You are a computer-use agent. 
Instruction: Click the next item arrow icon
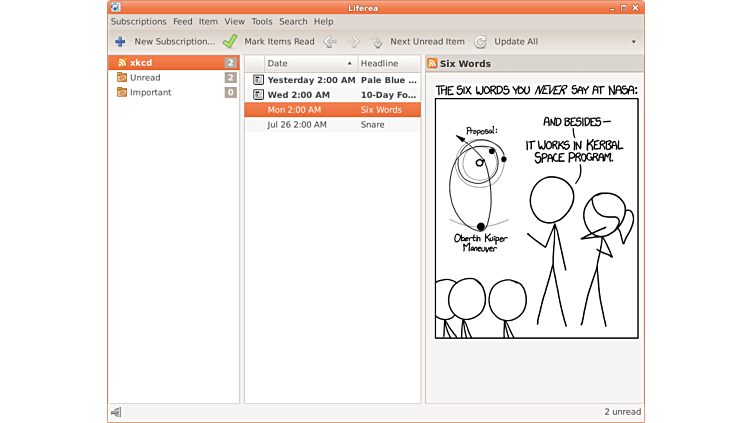click(x=353, y=42)
